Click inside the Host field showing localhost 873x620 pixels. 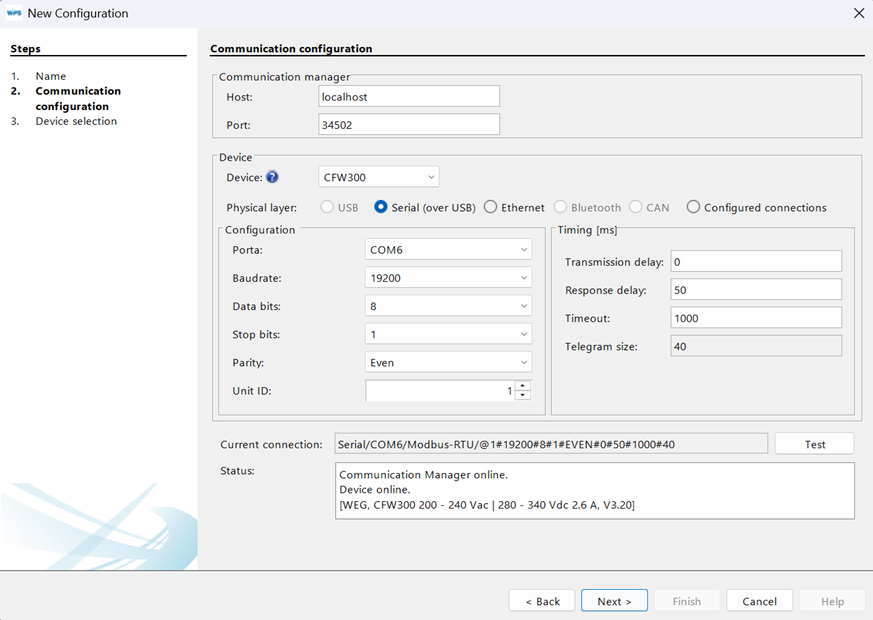coord(408,96)
